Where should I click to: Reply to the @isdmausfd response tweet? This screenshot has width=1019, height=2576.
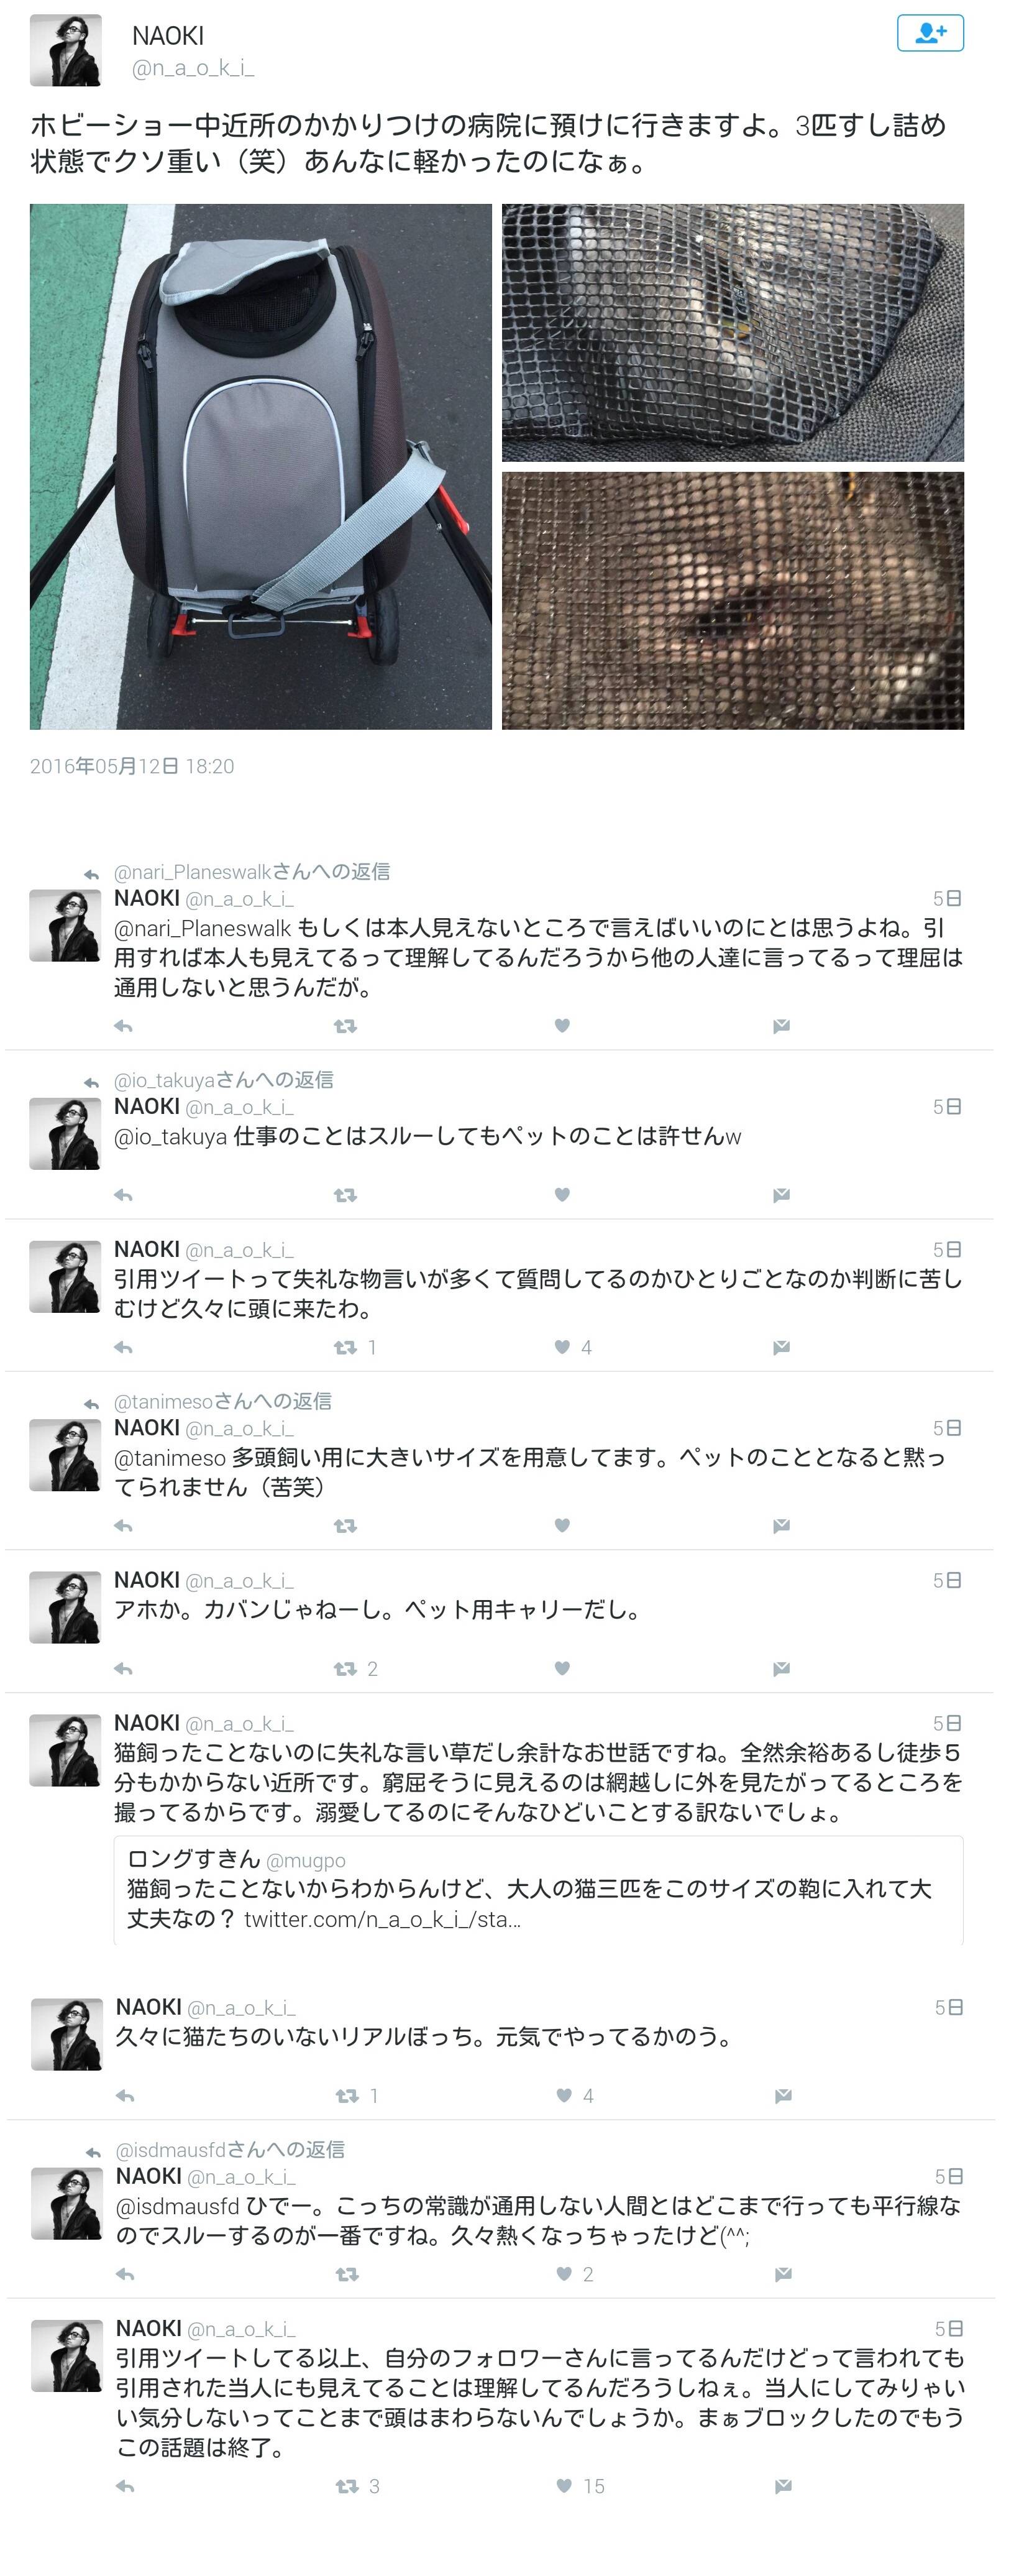pos(126,2274)
